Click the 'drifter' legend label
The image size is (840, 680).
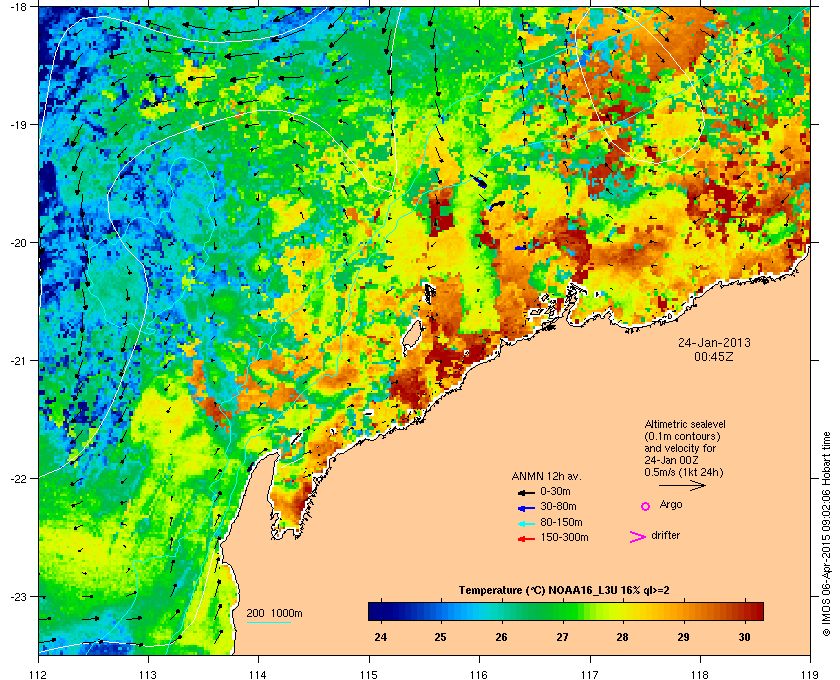[x=665, y=535]
